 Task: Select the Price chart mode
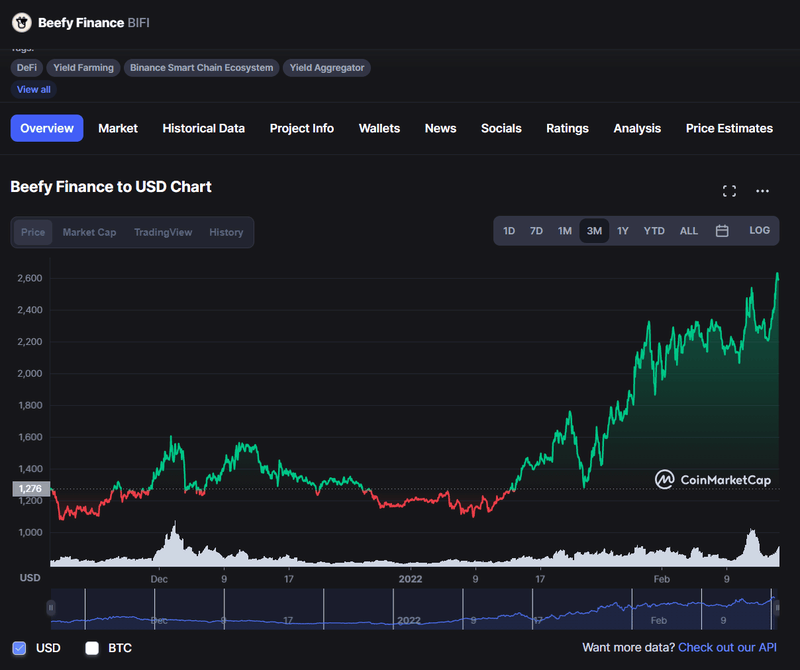click(33, 232)
